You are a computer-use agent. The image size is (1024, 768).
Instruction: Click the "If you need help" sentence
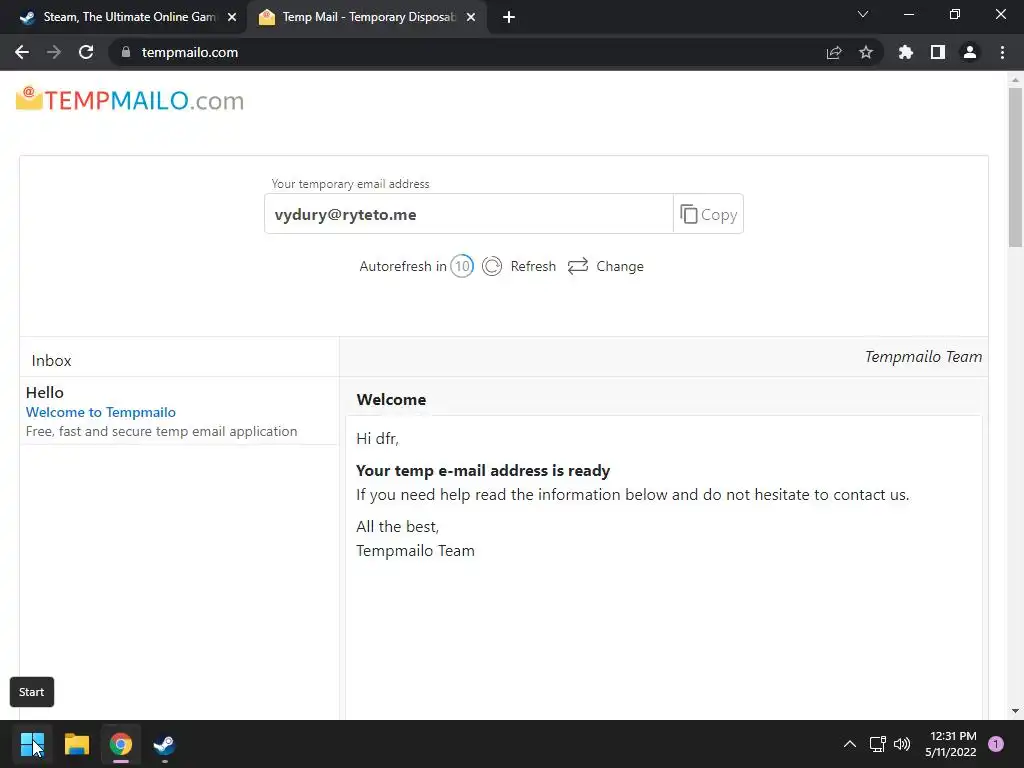click(632, 495)
